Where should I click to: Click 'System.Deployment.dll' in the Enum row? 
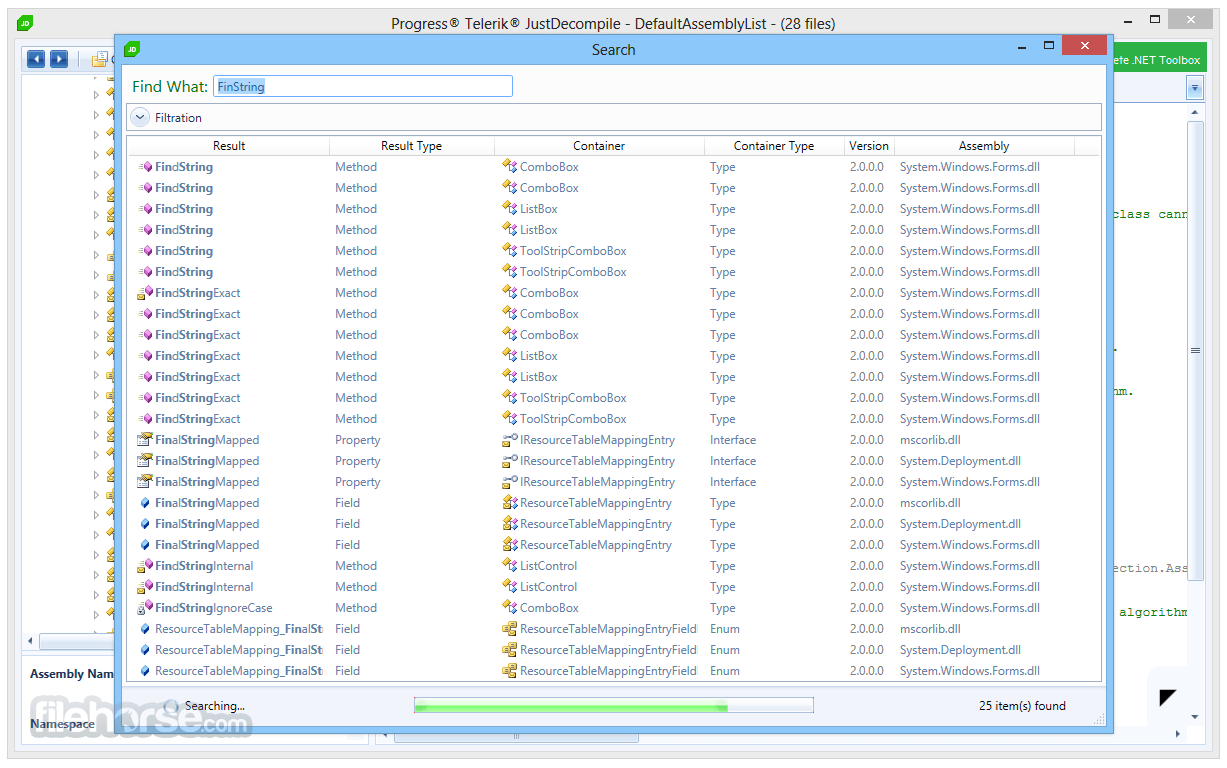[x=960, y=650]
